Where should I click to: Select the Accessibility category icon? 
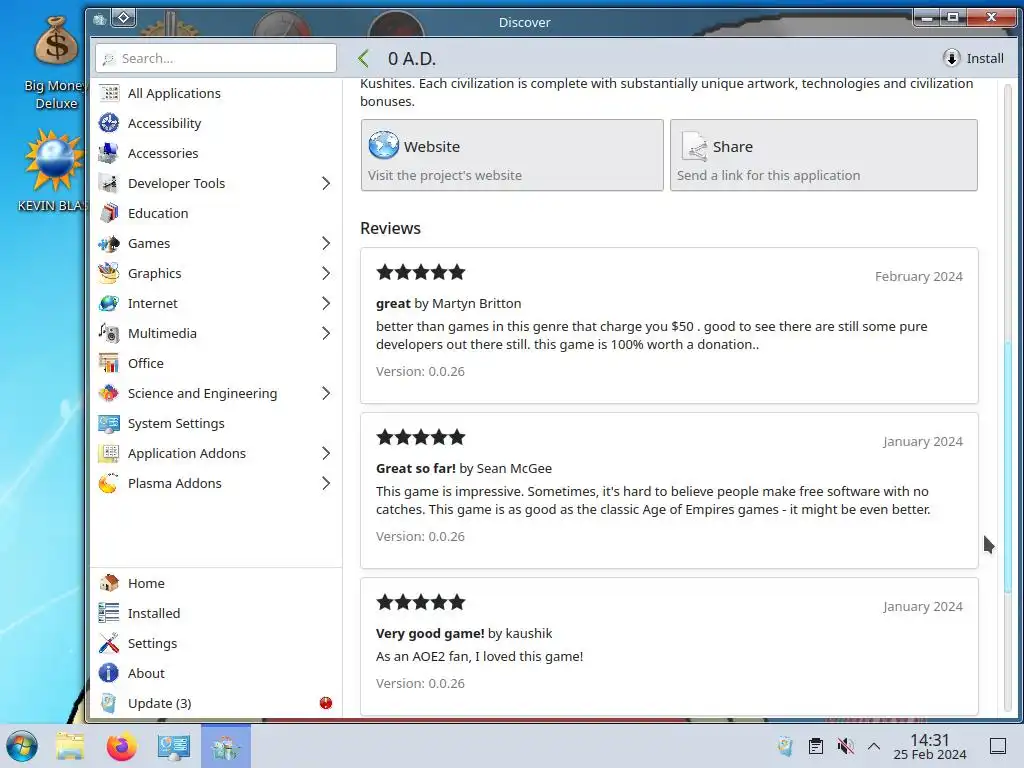109,123
